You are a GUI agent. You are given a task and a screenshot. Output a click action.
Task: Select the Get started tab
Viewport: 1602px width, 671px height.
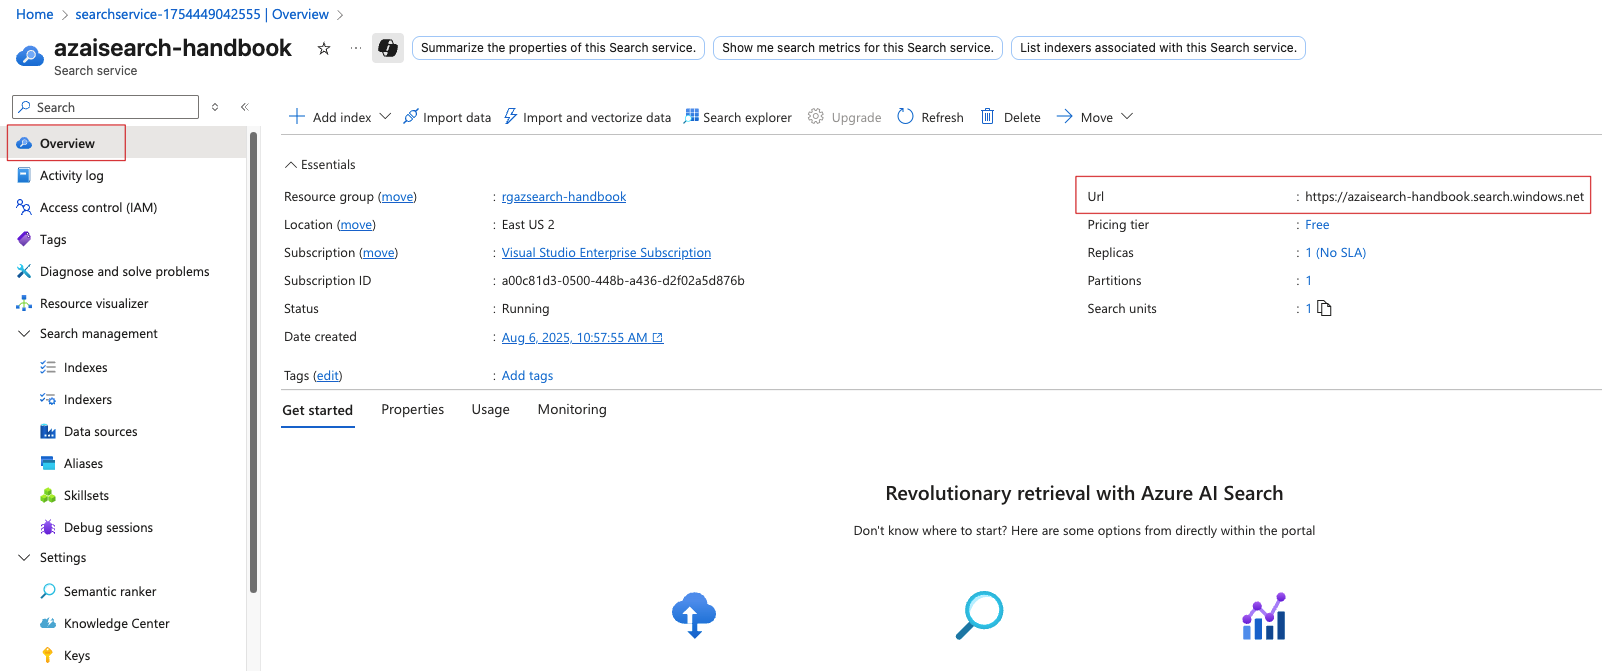point(318,410)
